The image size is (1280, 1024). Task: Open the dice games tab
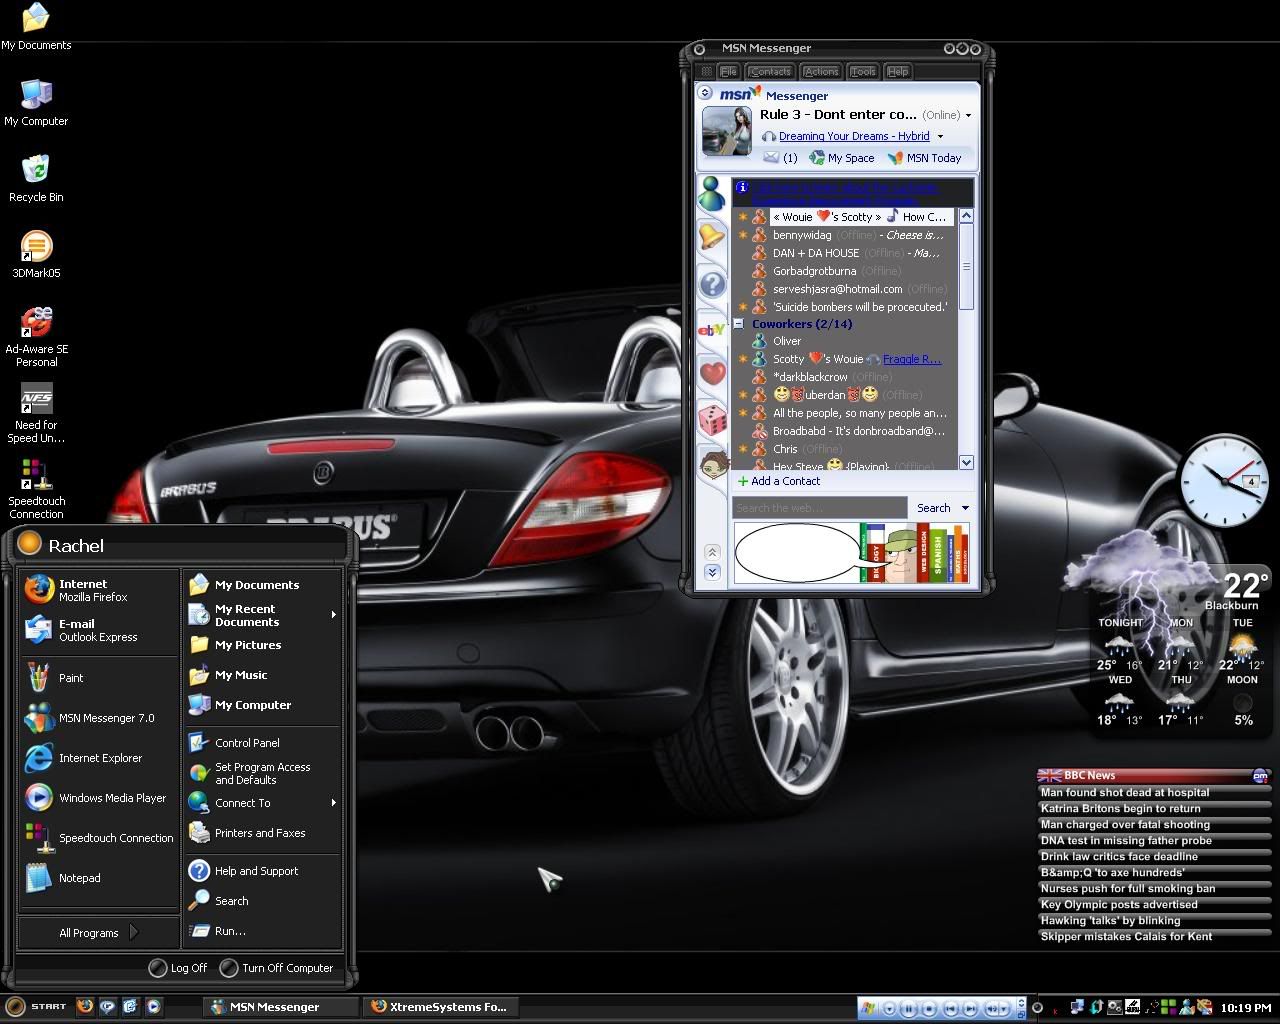pyautogui.click(x=712, y=420)
